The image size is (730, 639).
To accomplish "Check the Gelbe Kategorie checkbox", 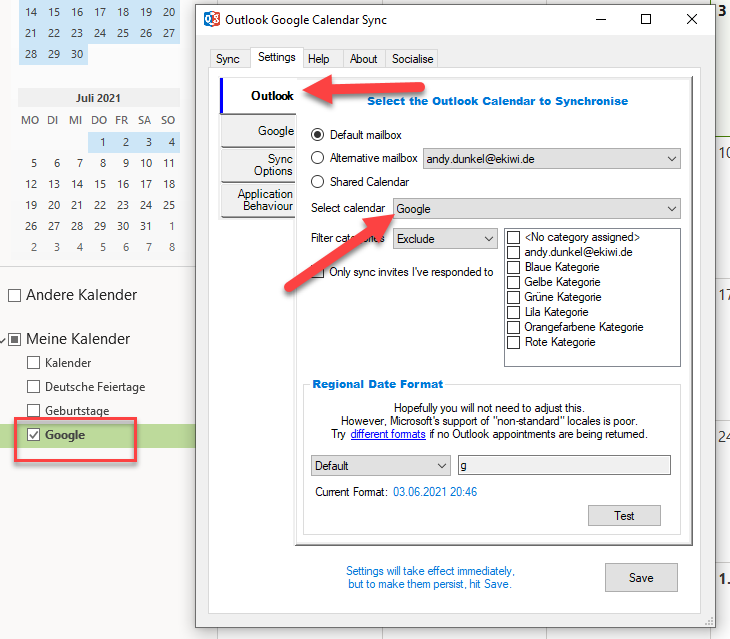I will tap(514, 282).
